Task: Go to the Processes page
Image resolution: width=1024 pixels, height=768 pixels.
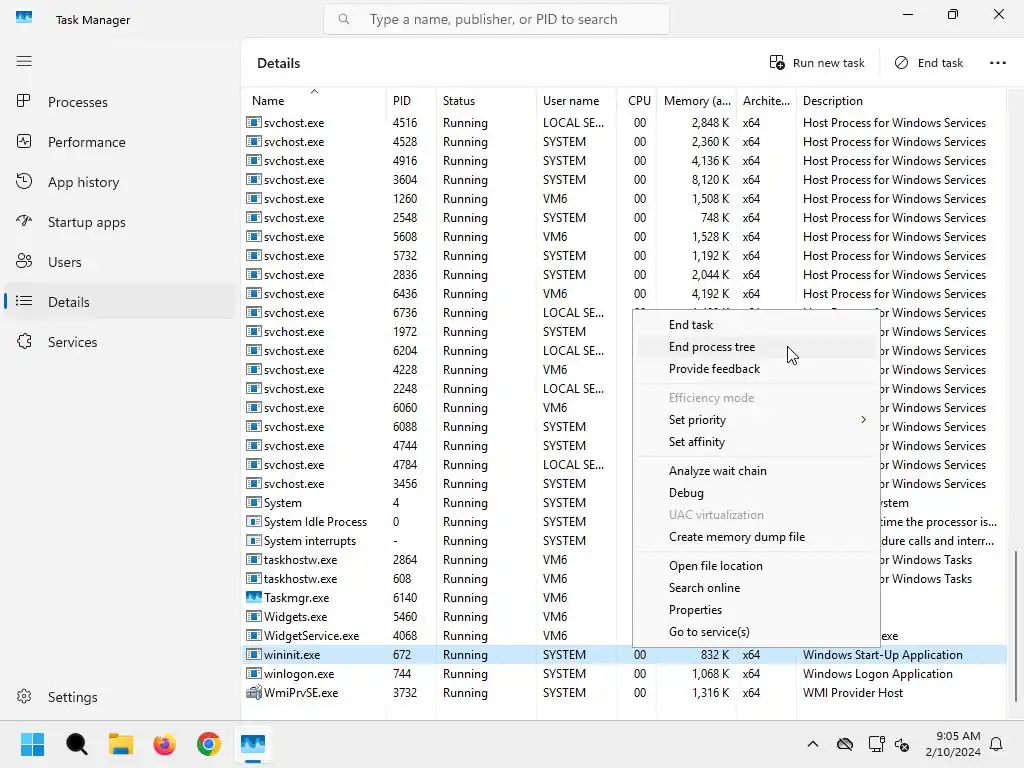Action: (x=120, y=102)
